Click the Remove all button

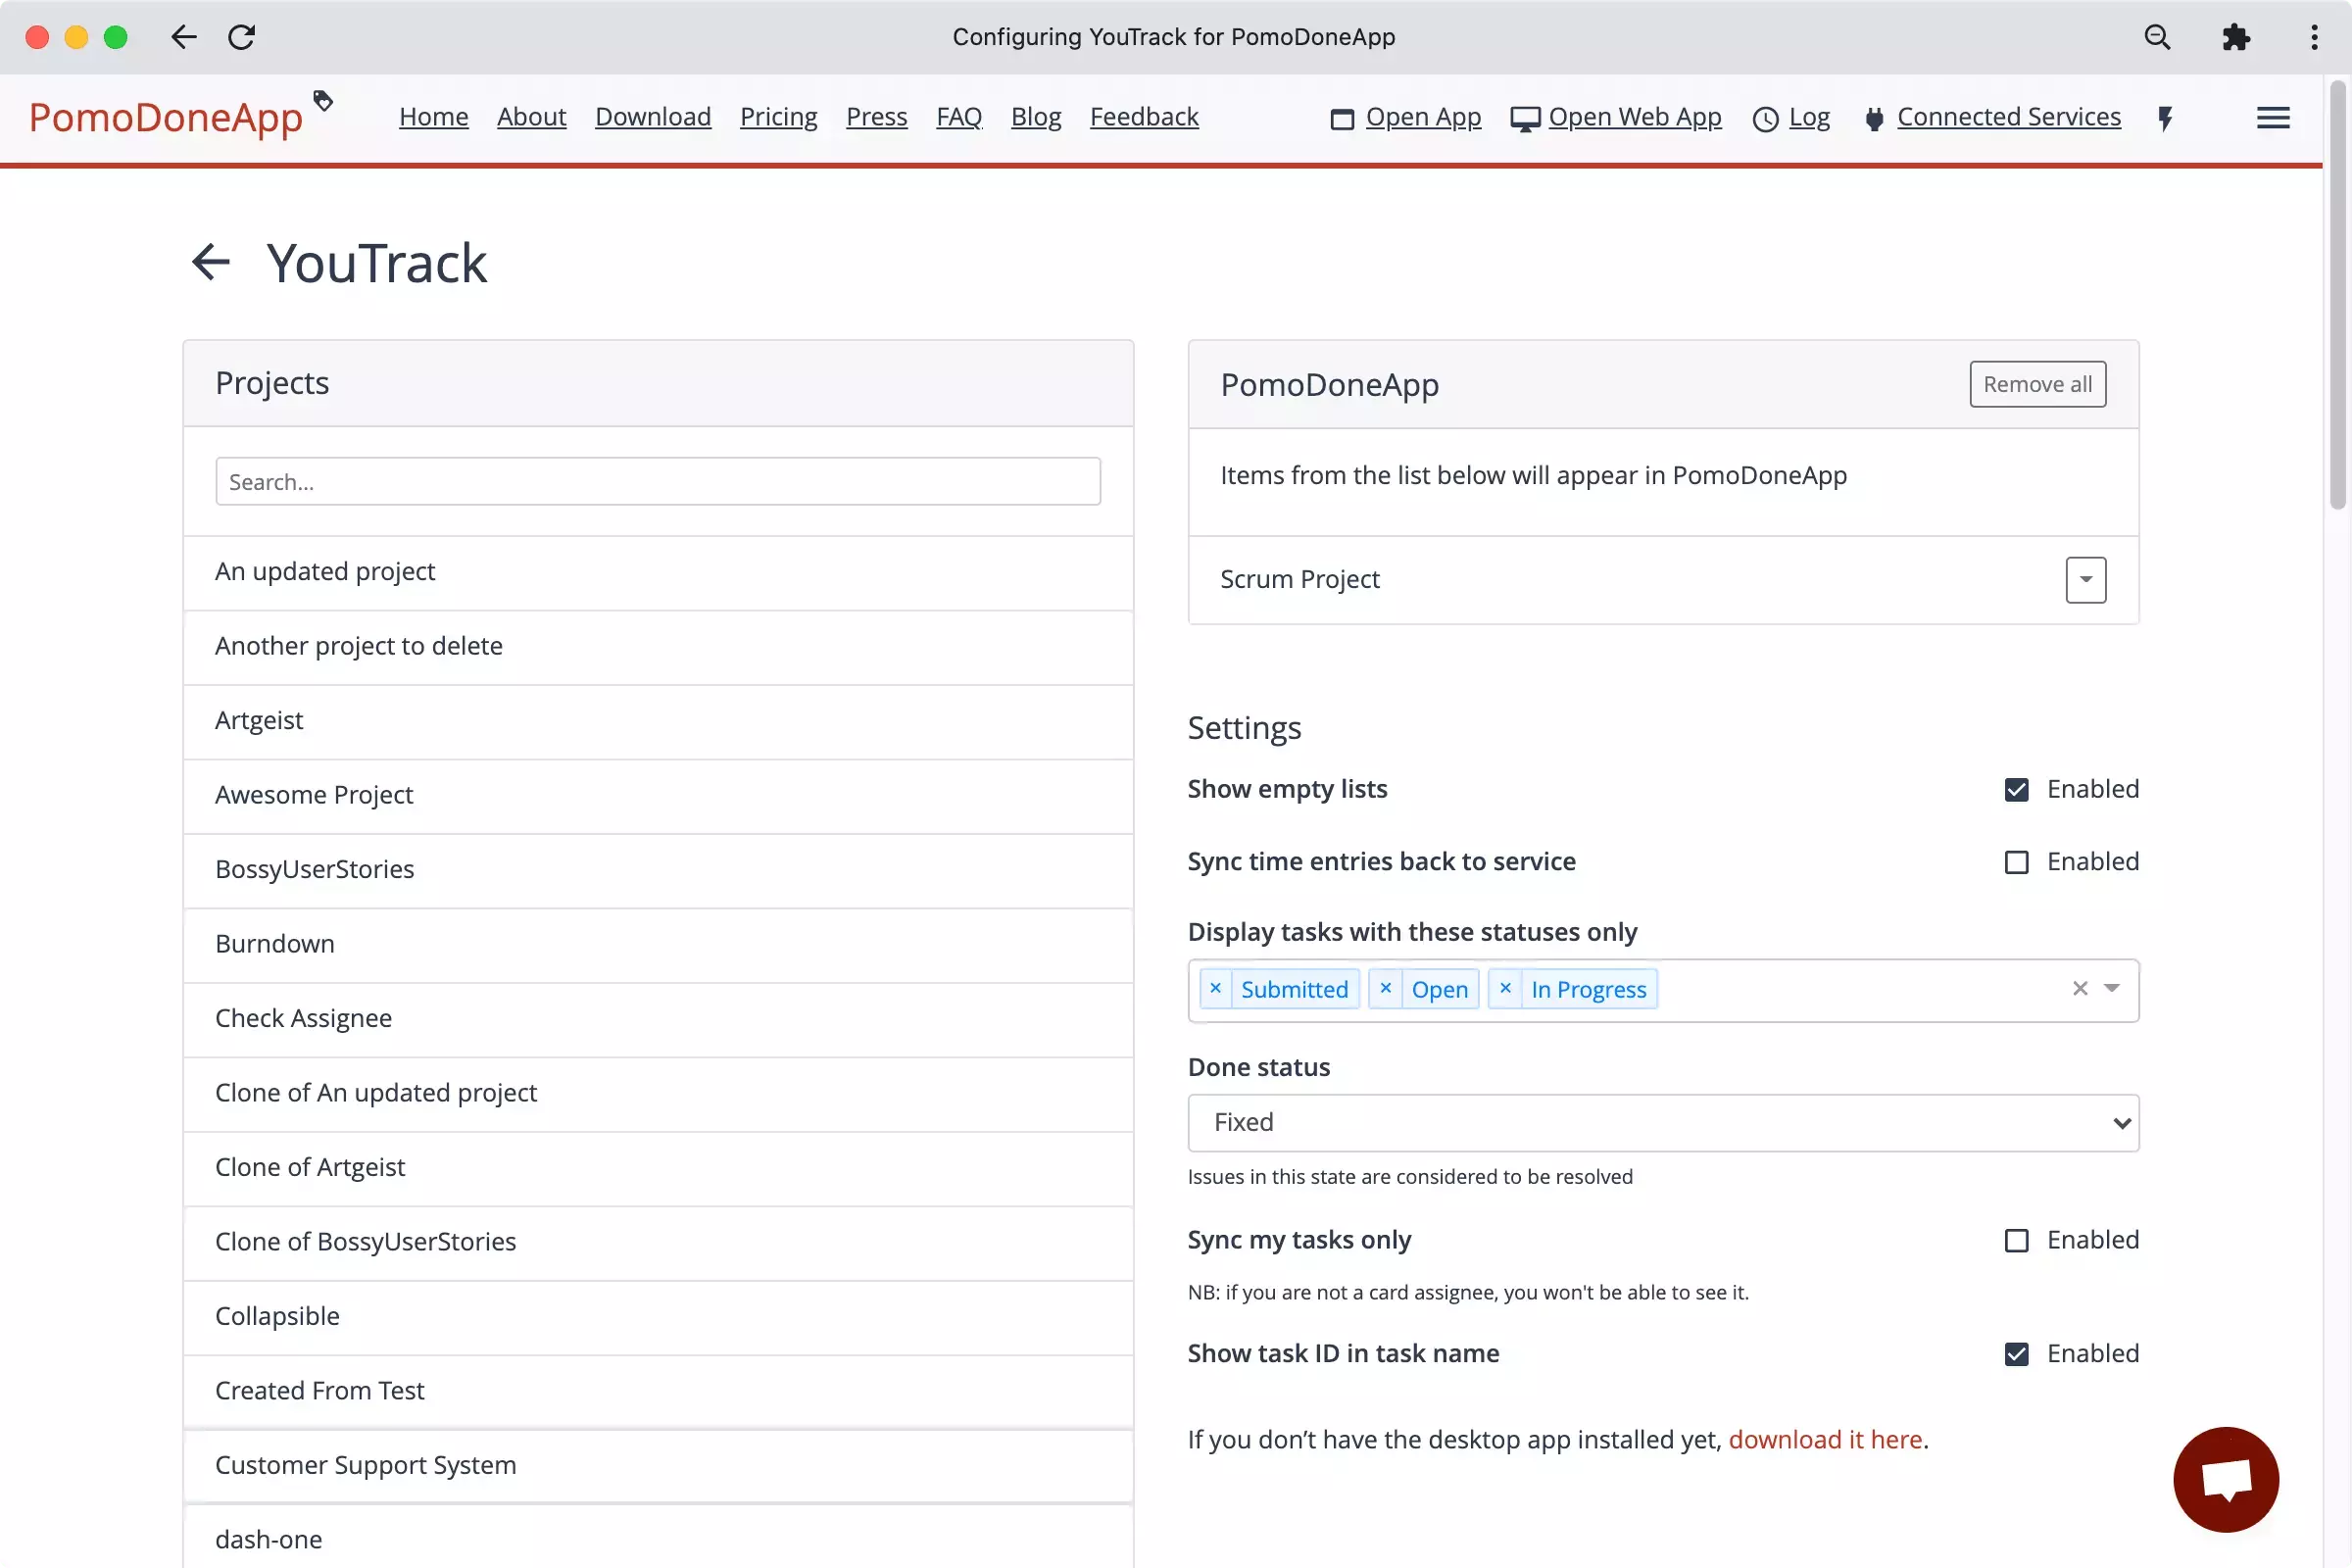point(2037,383)
